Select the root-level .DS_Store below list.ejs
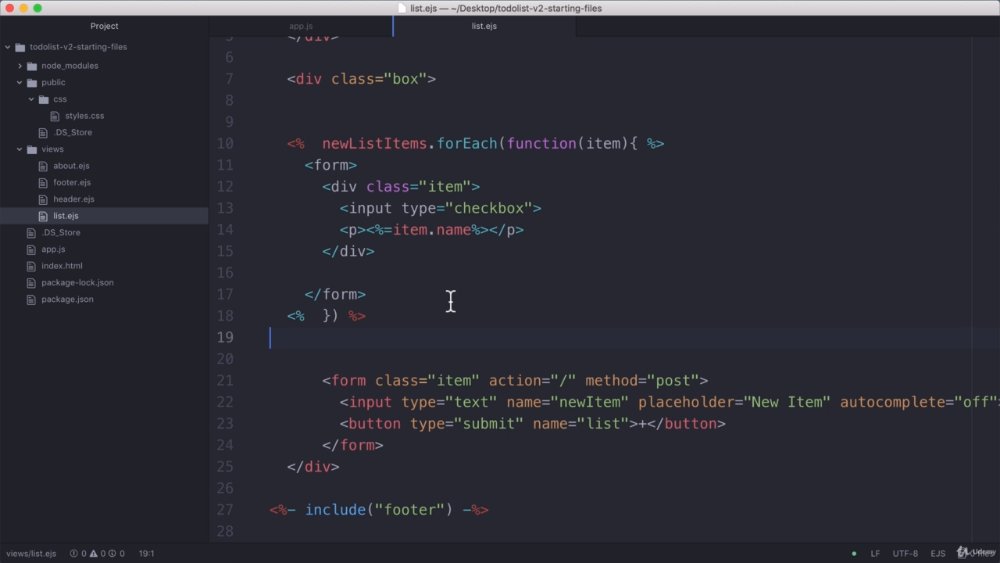1000x563 pixels. click(x=61, y=233)
